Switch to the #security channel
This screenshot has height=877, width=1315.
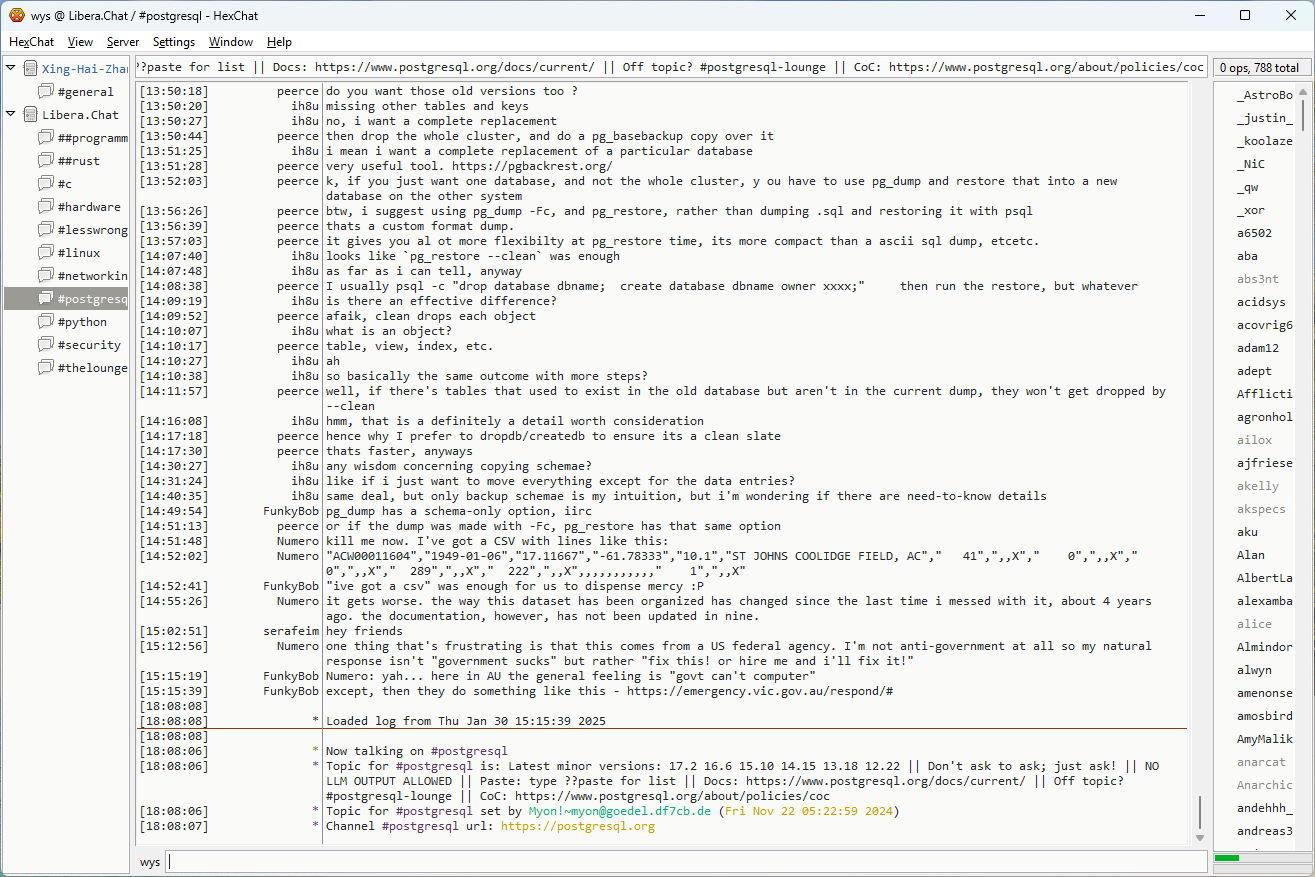89,345
